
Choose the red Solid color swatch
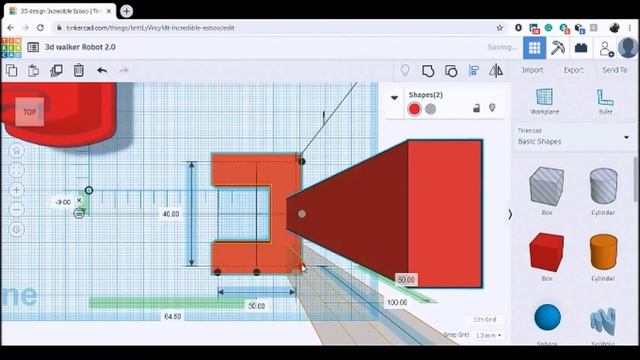[414, 109]
